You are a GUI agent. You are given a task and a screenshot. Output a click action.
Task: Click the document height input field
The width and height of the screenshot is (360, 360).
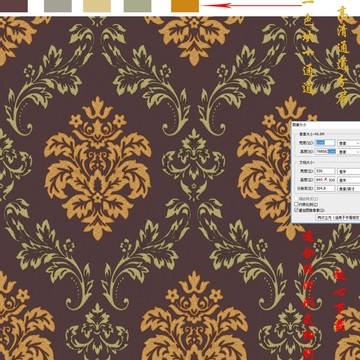pos(325,180)
